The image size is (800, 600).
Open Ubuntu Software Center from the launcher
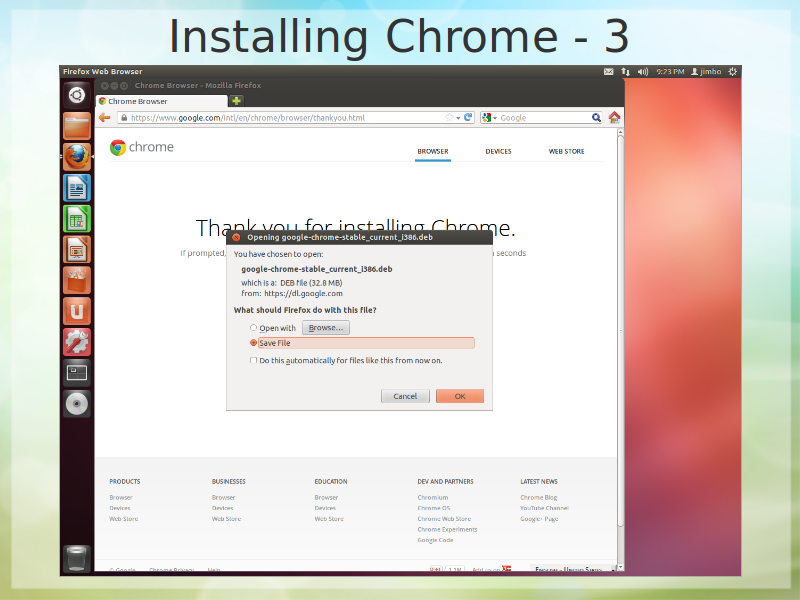77,280
